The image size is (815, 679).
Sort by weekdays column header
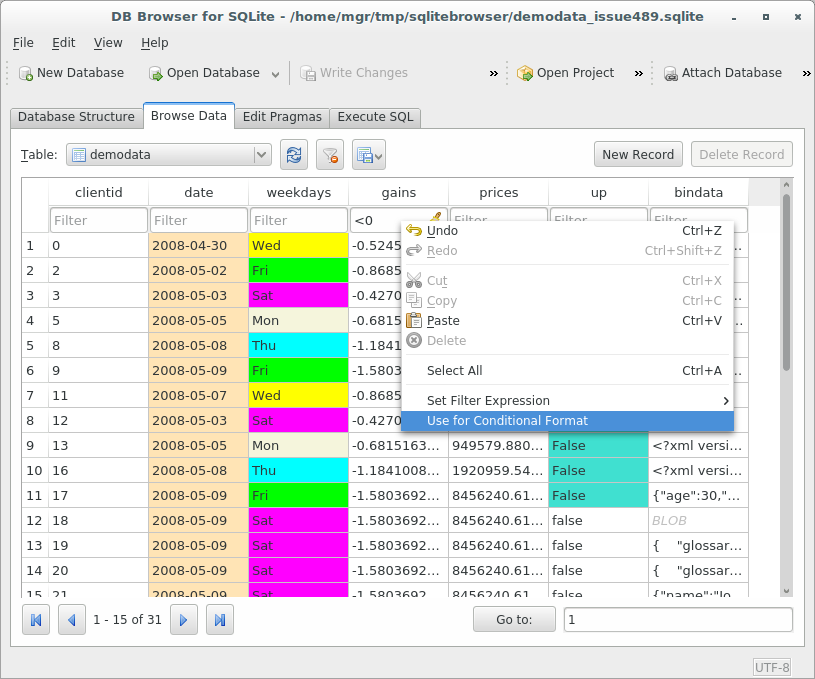coord(298,192)
